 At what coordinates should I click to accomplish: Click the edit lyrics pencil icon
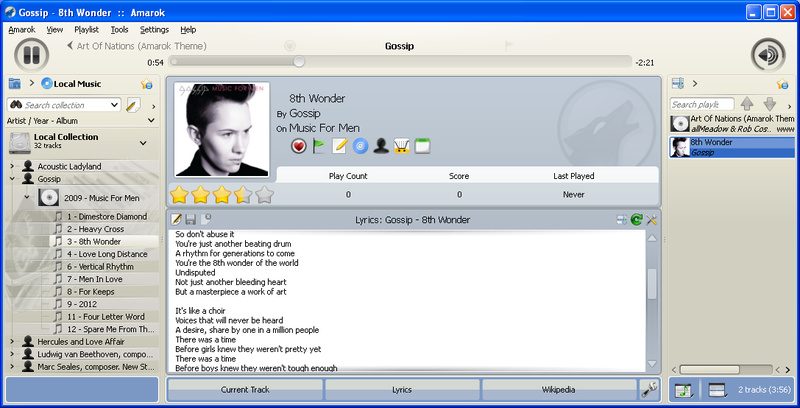(176, 219)
